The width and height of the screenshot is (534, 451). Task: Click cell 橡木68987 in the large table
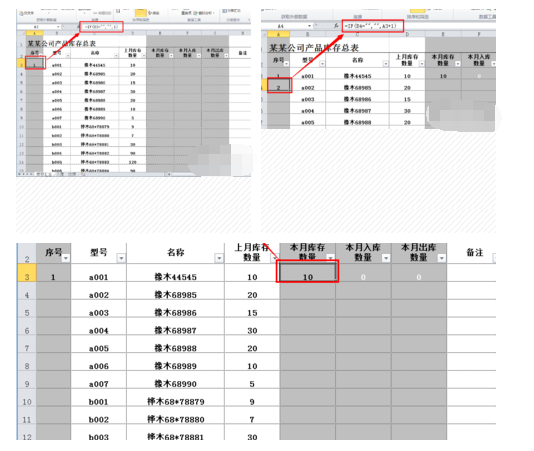click(x=175, y=330)
